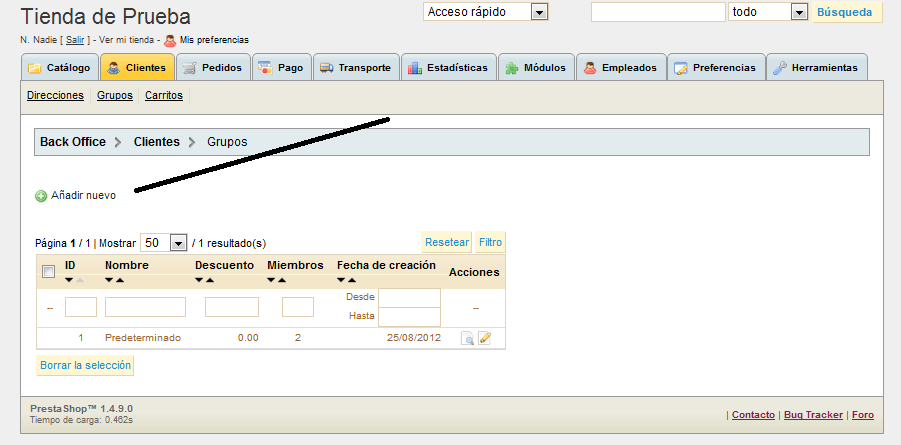The width and height of the screenshot is (901, 445).
Task: Click the view magnifier icon in Predeterminado row
Action: (x=468, y=338)
